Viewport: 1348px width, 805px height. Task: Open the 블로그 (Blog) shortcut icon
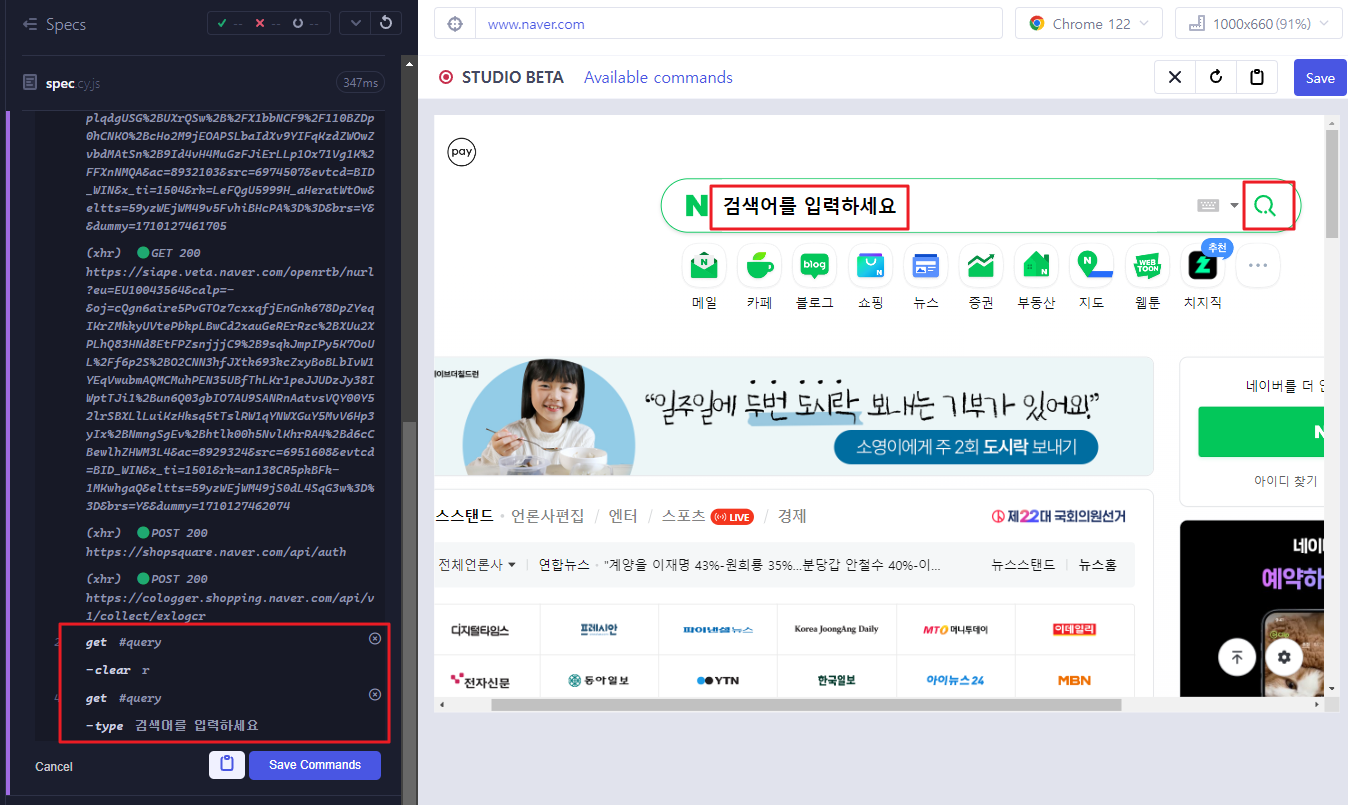coord(814,265)
